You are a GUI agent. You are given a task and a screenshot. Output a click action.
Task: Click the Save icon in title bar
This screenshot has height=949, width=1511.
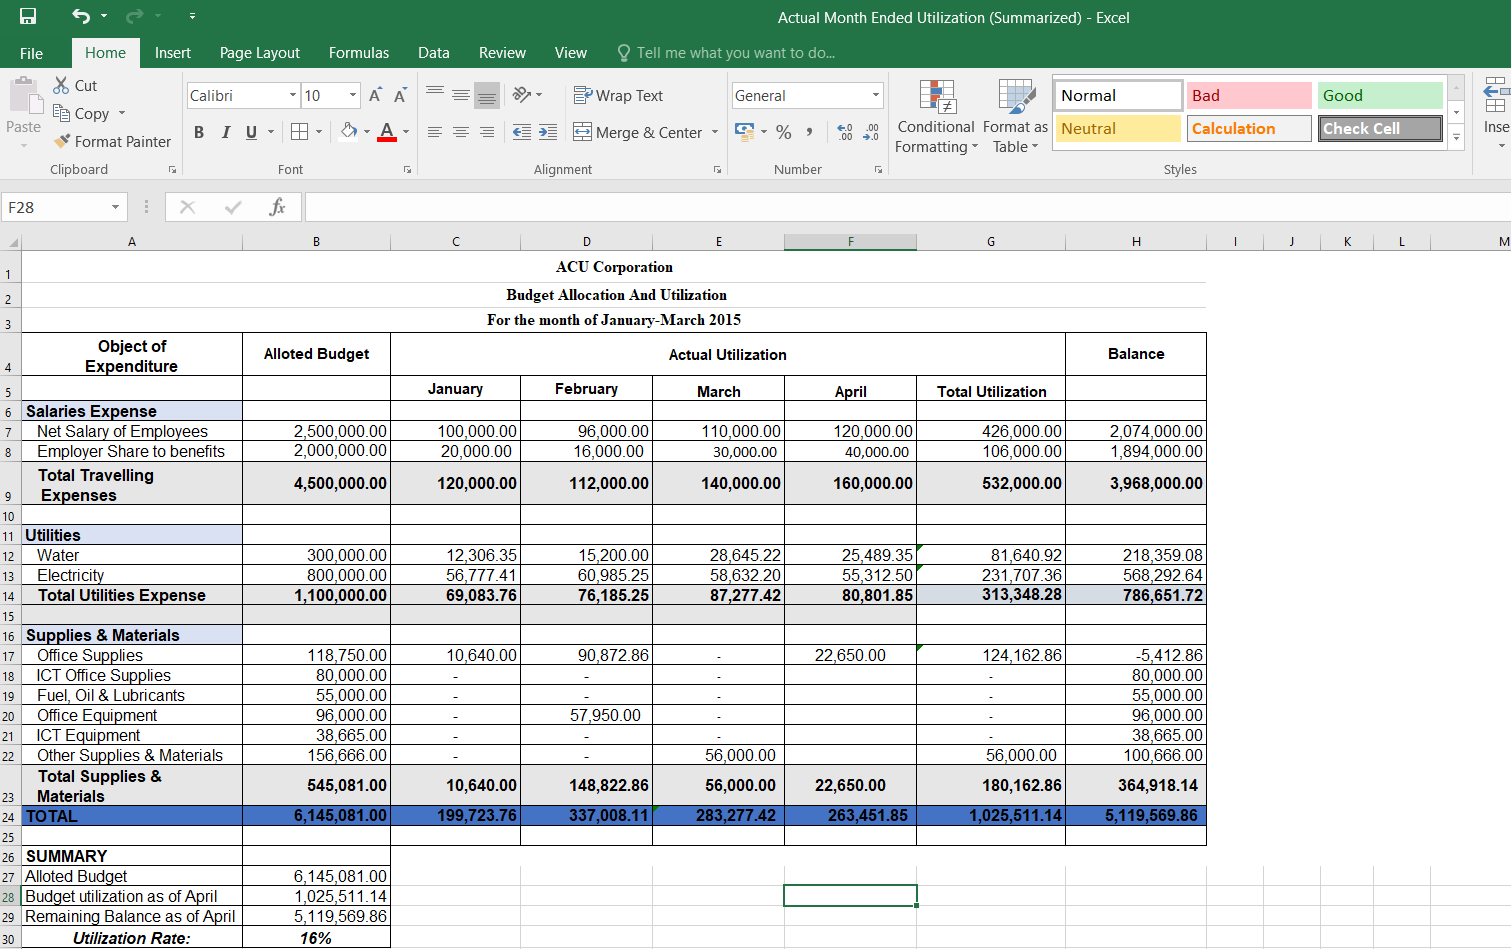click(x=28, y=16)
